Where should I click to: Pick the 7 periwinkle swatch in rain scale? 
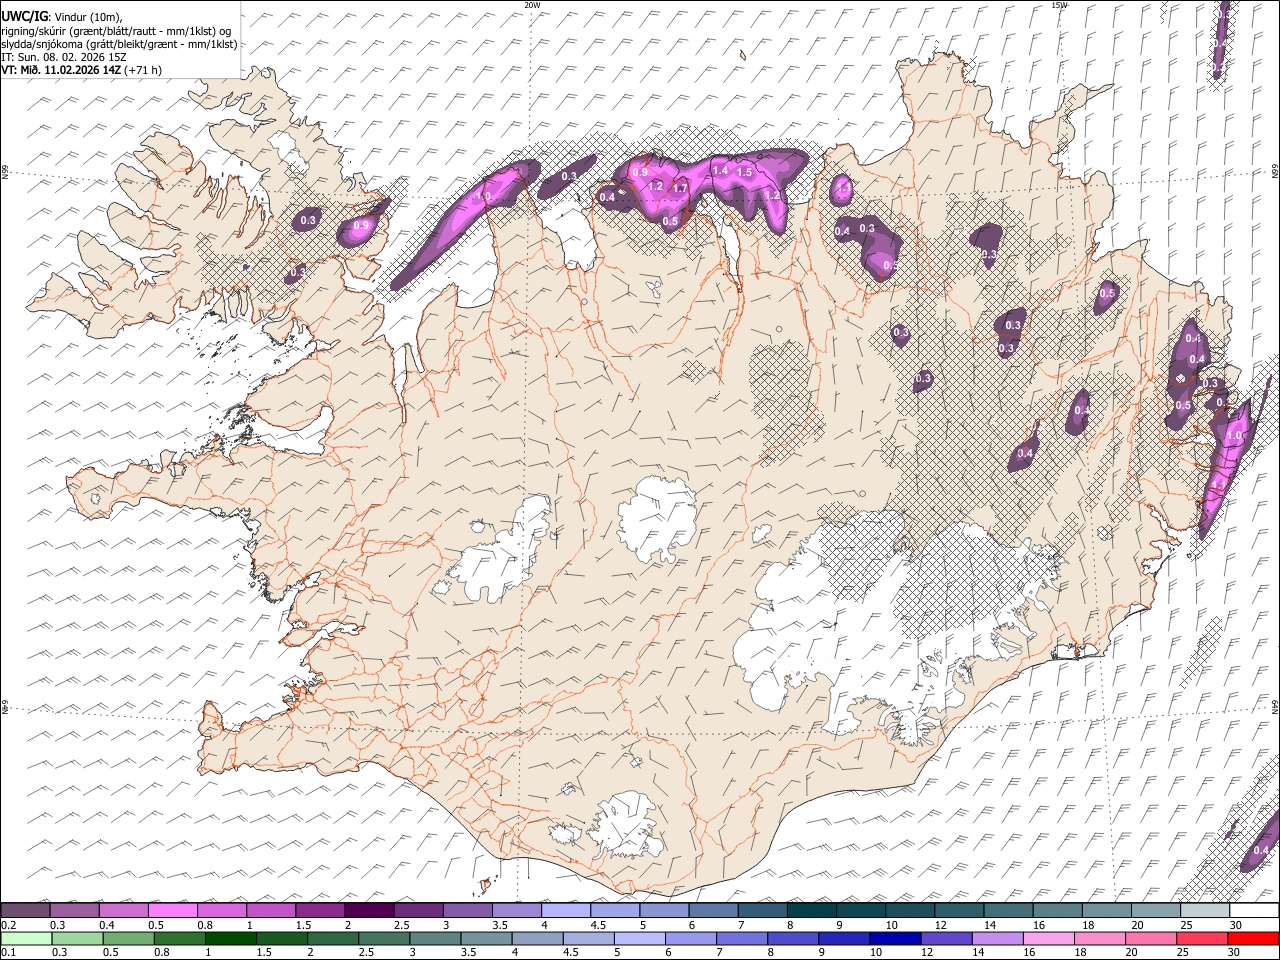[x=742, y=938]
